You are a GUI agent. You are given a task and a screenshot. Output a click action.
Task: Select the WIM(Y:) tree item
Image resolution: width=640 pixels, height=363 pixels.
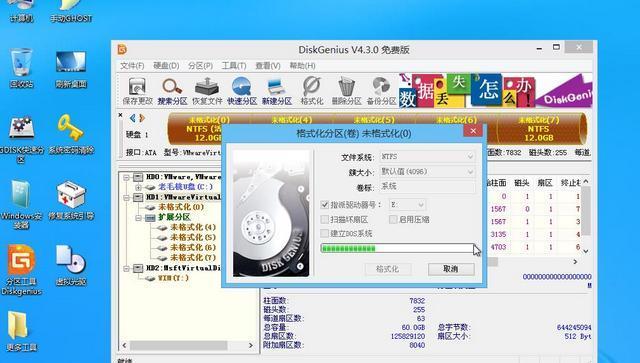tap(173, 278)
